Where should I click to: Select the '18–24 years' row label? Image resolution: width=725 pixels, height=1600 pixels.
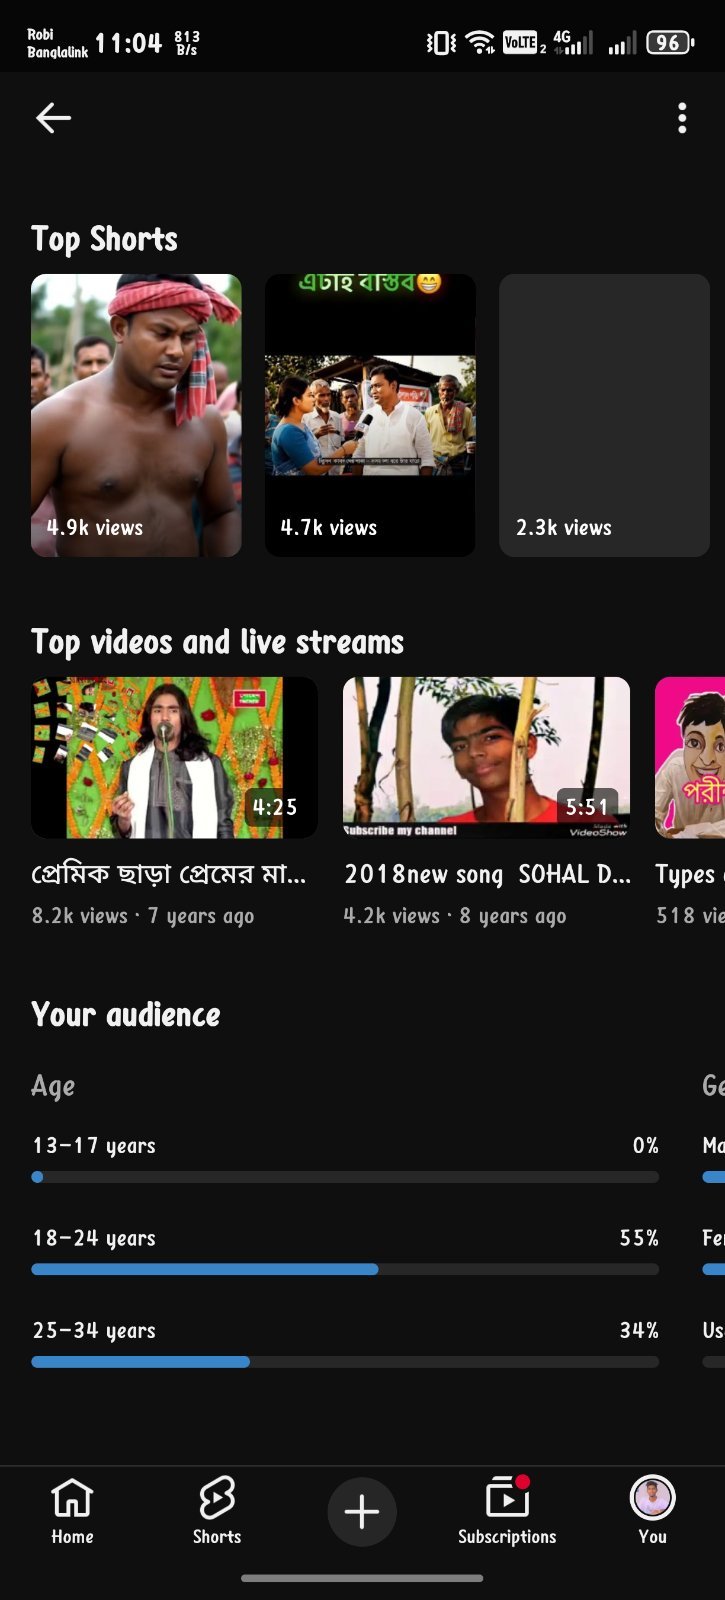click(94, 1239)
